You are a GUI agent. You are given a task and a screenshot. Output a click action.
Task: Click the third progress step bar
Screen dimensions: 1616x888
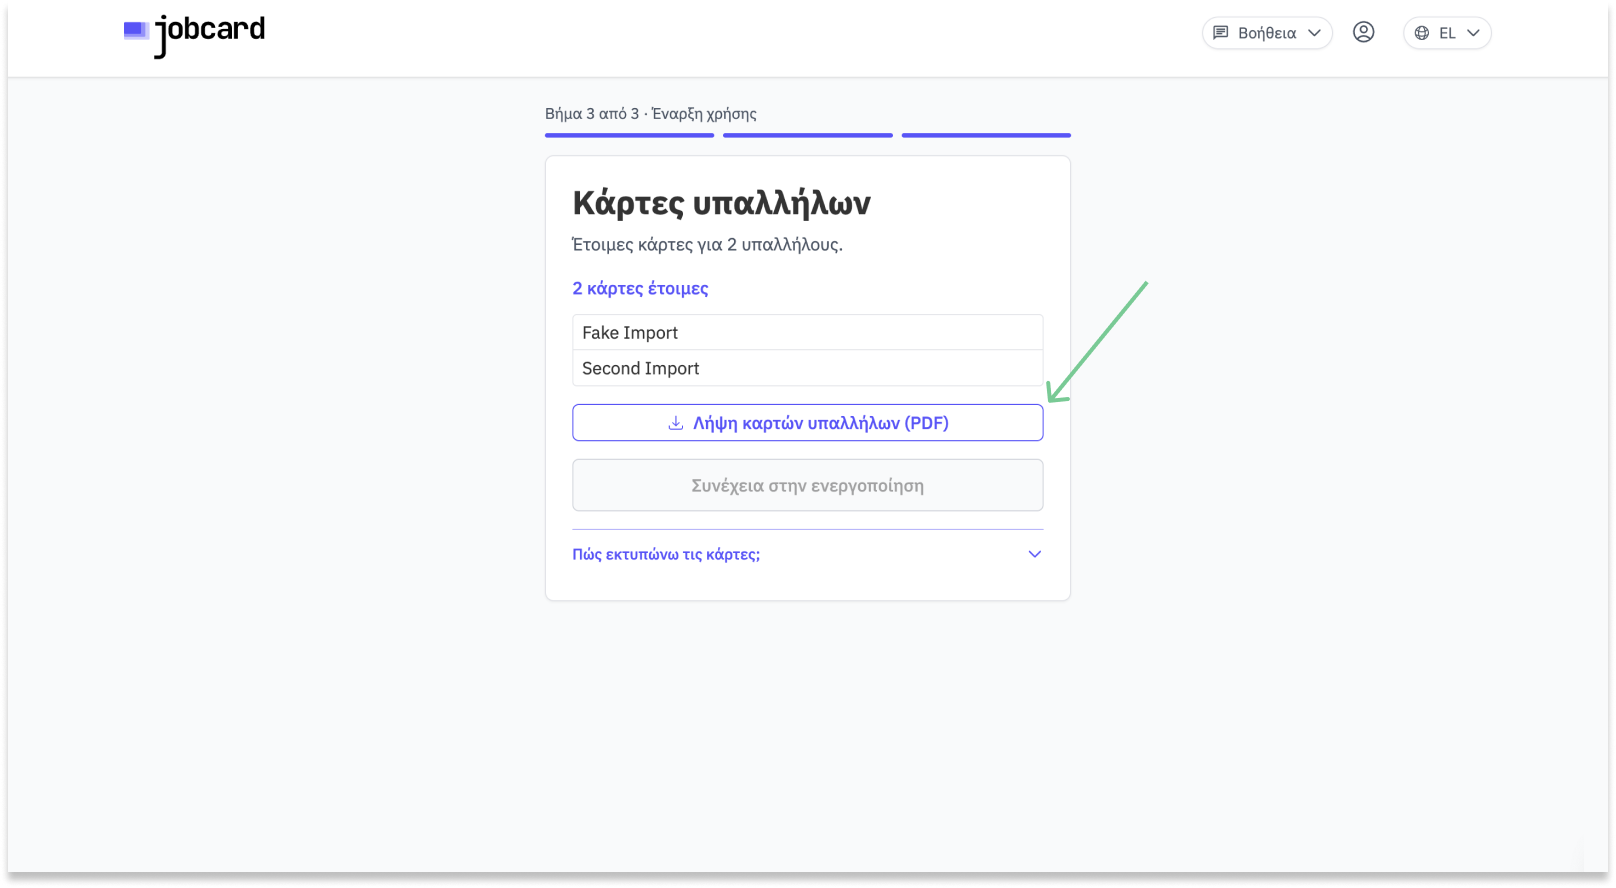tap(986, 135)
